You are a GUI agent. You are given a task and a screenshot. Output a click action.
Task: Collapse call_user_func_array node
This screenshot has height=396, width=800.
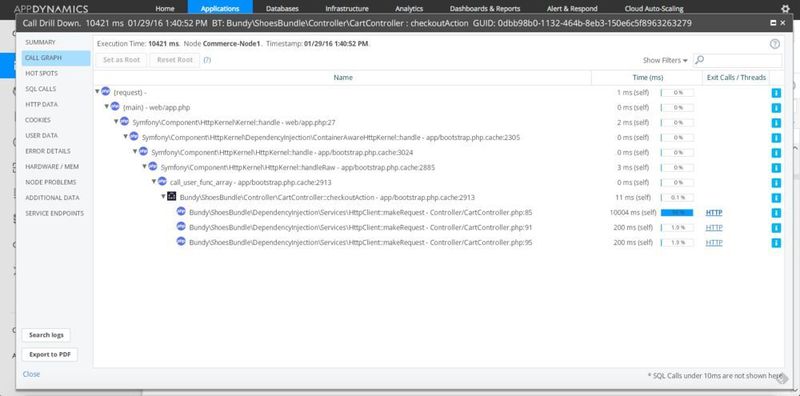(154, 182)
